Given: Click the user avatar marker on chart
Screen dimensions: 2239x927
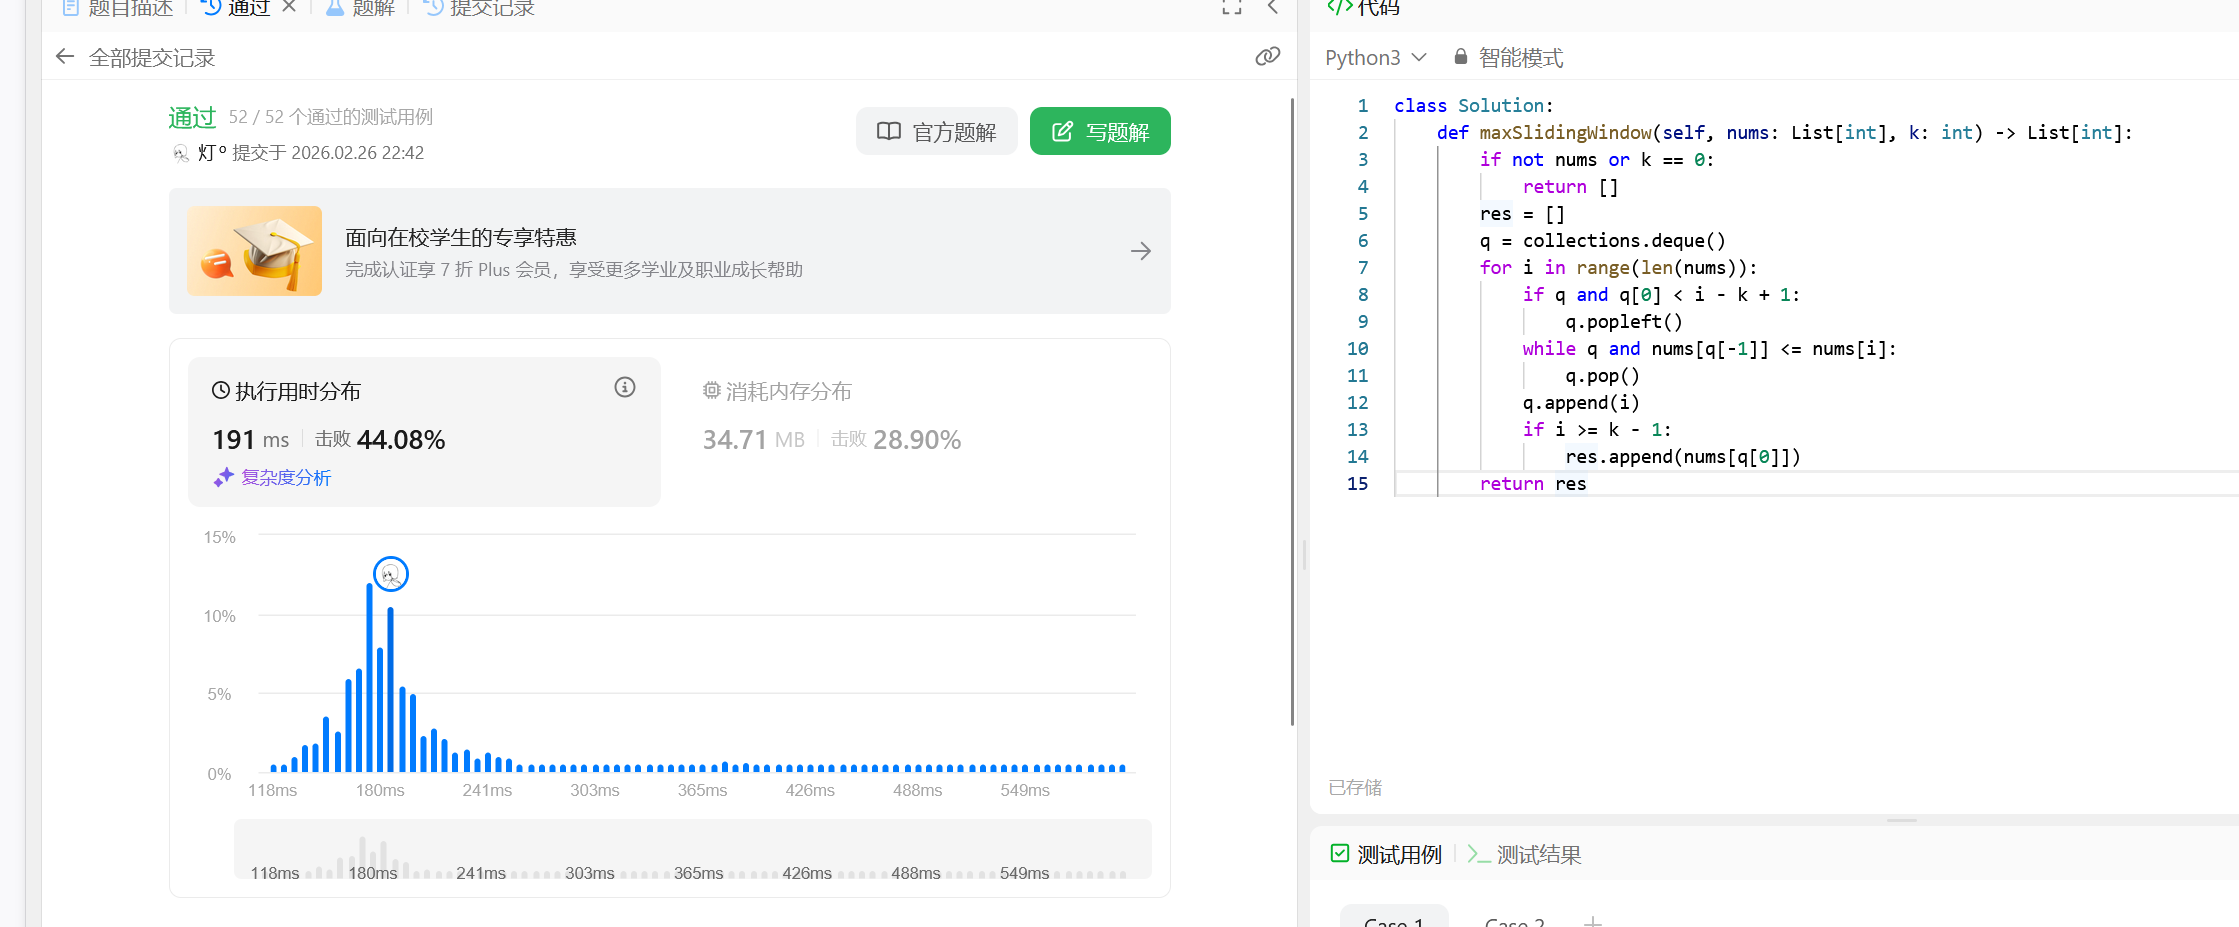Looking at the screenshot, I should 391,574.
